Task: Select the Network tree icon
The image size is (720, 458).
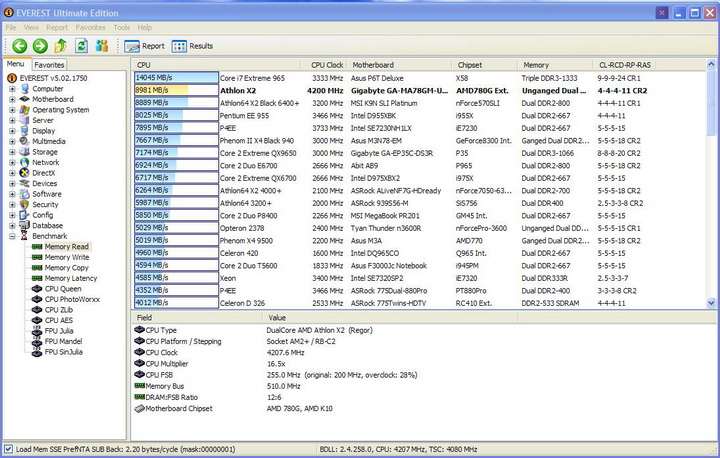Action: 25,163
